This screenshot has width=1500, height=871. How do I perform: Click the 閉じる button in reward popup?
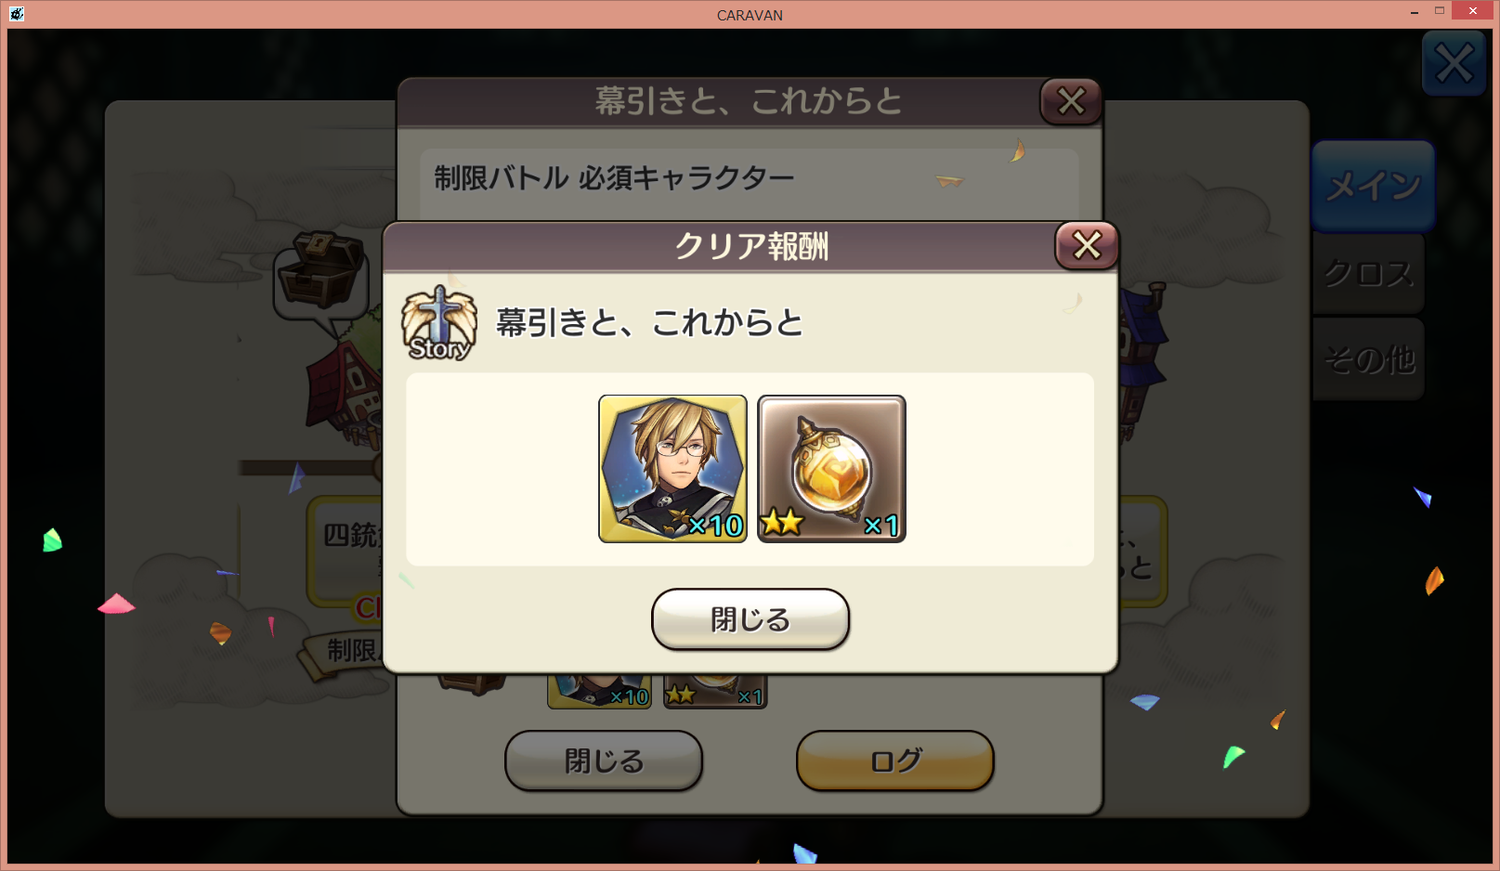coord(750,619)
